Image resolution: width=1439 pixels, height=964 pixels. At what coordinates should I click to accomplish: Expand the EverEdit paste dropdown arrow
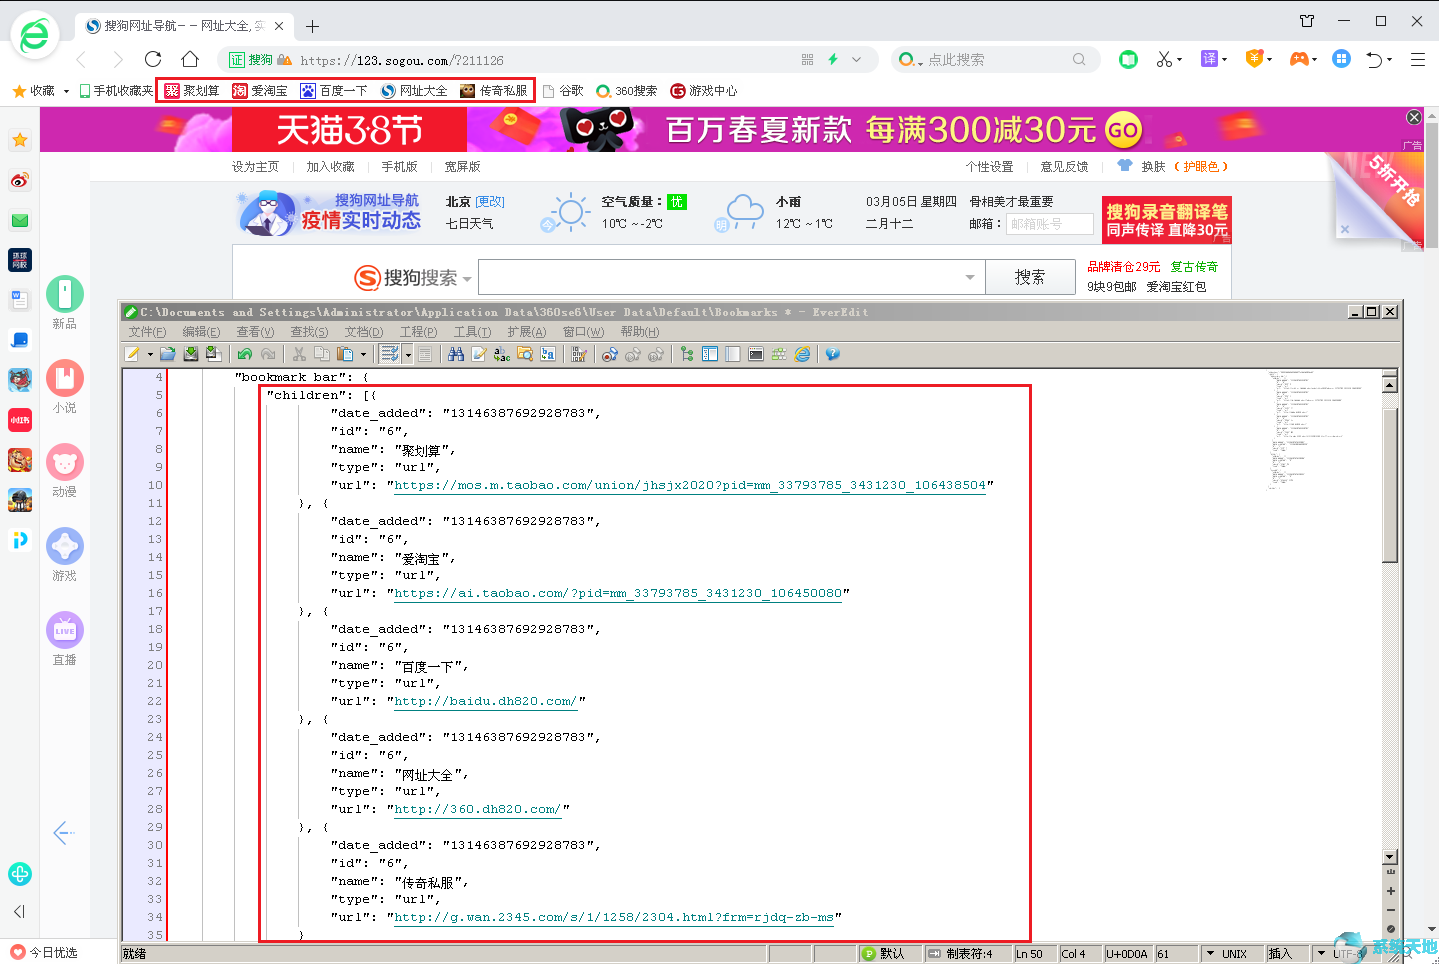click(x=363, y=354)
